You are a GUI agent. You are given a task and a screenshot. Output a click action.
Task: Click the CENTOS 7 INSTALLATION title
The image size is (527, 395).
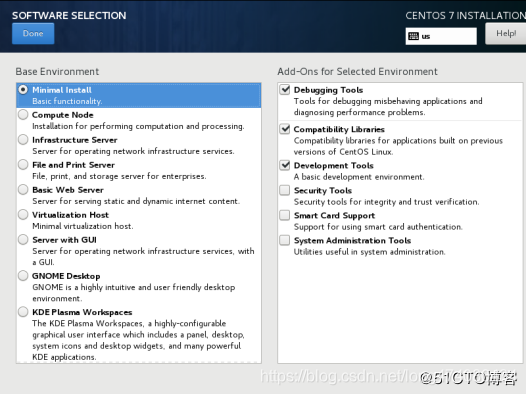(x=465, y=15)
